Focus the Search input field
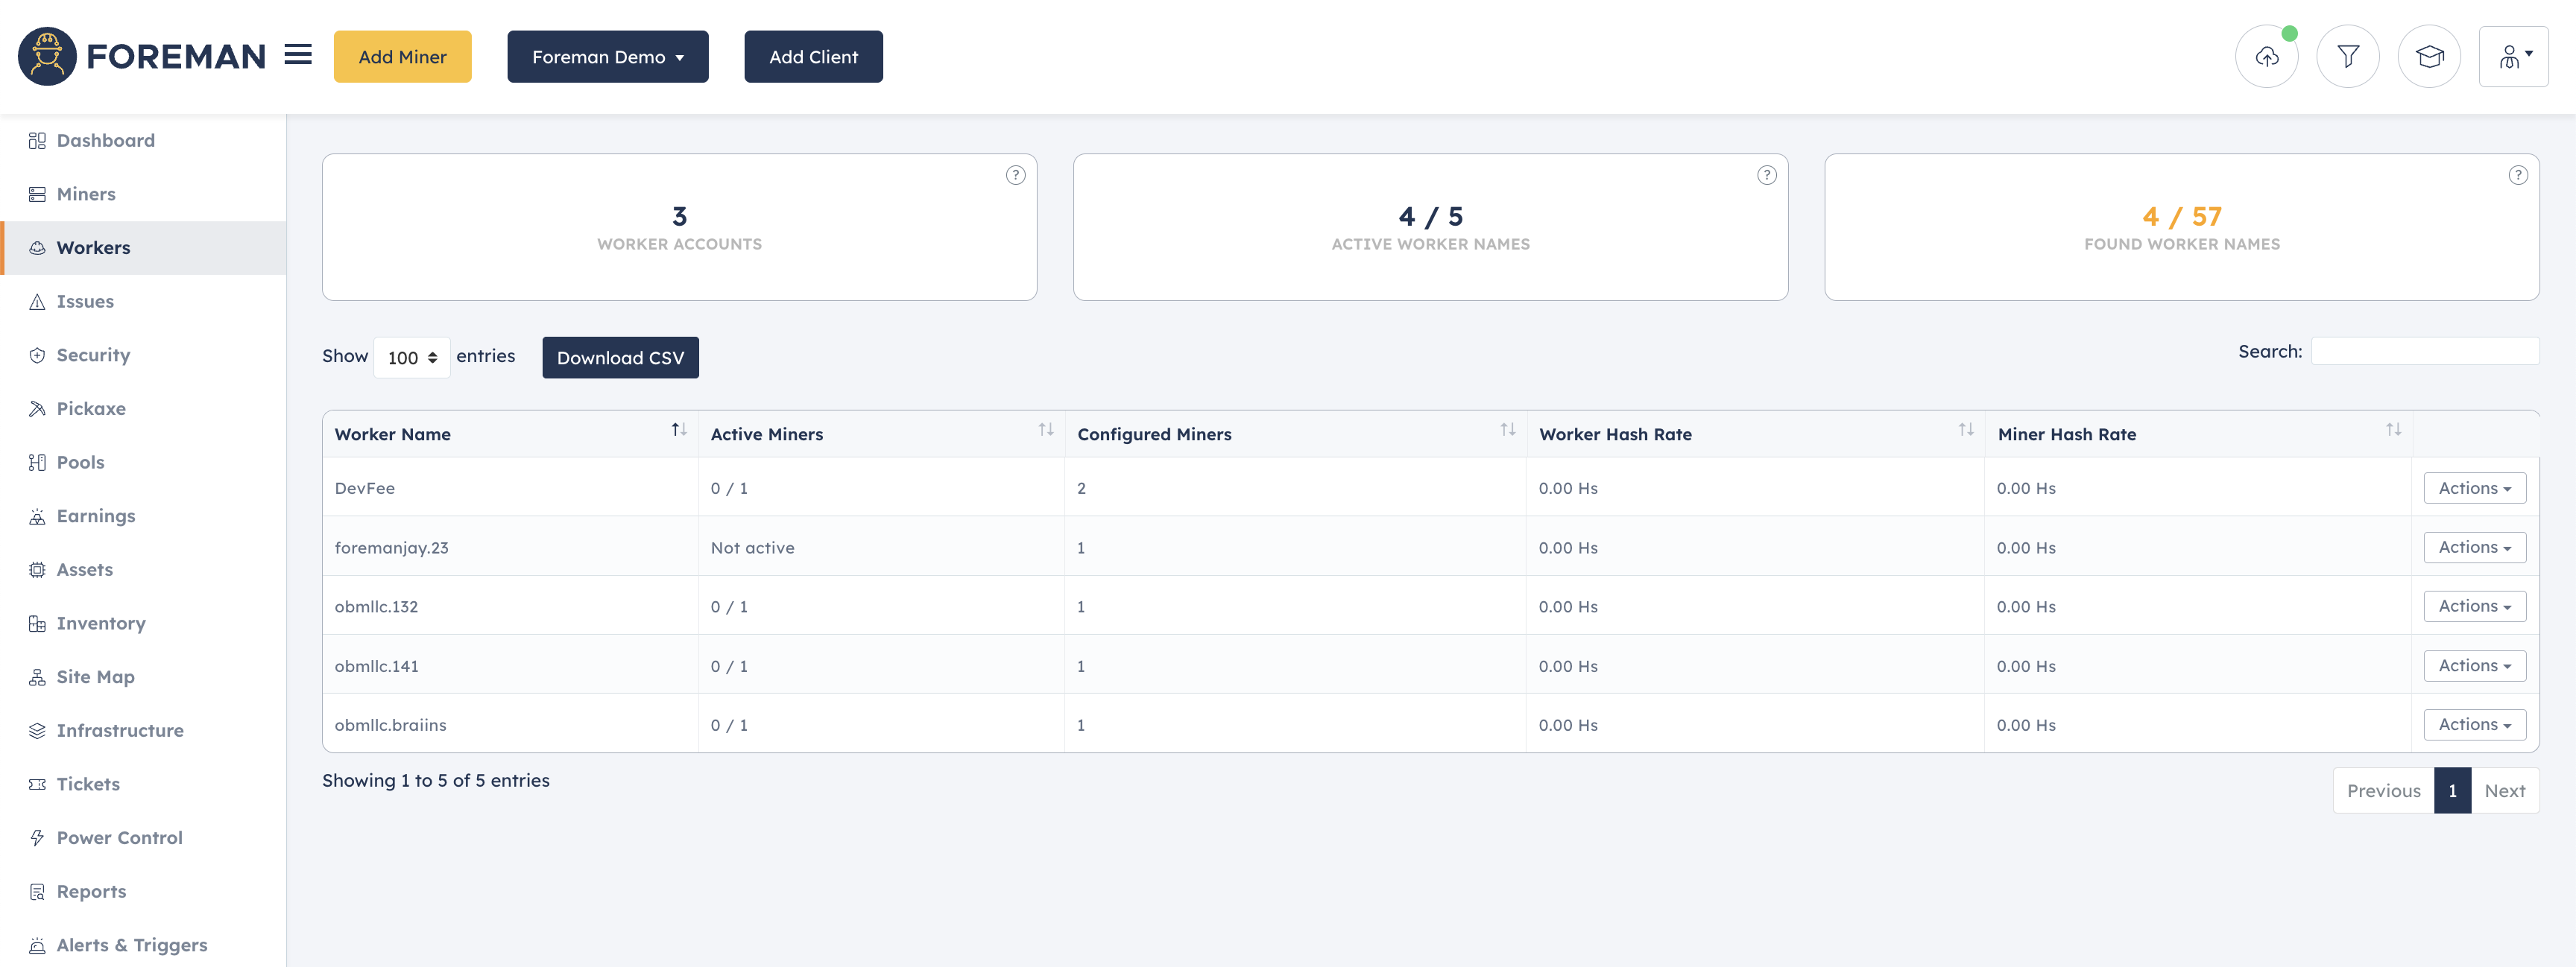 (x=2424, y=352)
